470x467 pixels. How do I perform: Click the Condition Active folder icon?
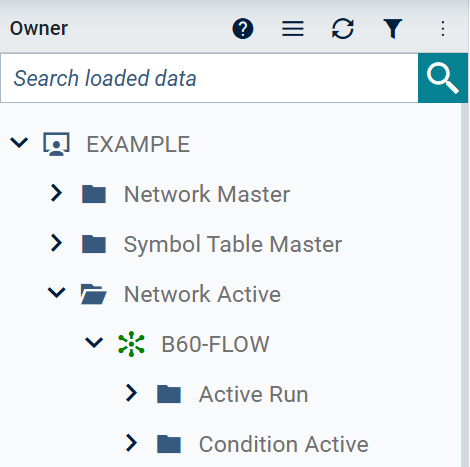pos(169,444)
